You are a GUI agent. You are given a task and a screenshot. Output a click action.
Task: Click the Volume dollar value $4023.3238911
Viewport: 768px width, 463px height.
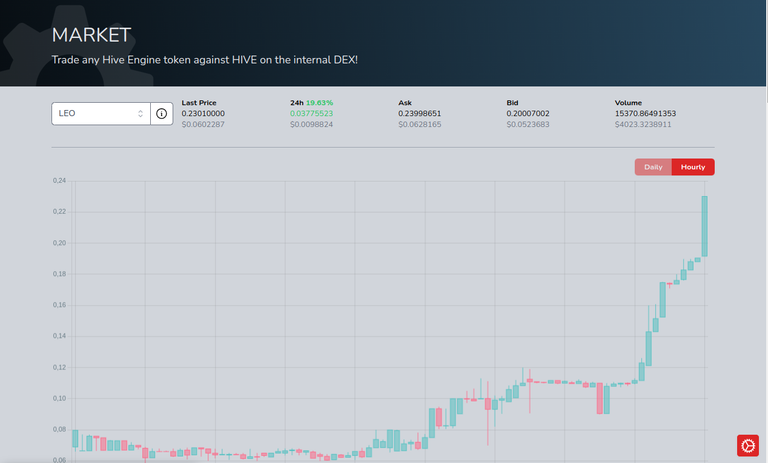643,124
